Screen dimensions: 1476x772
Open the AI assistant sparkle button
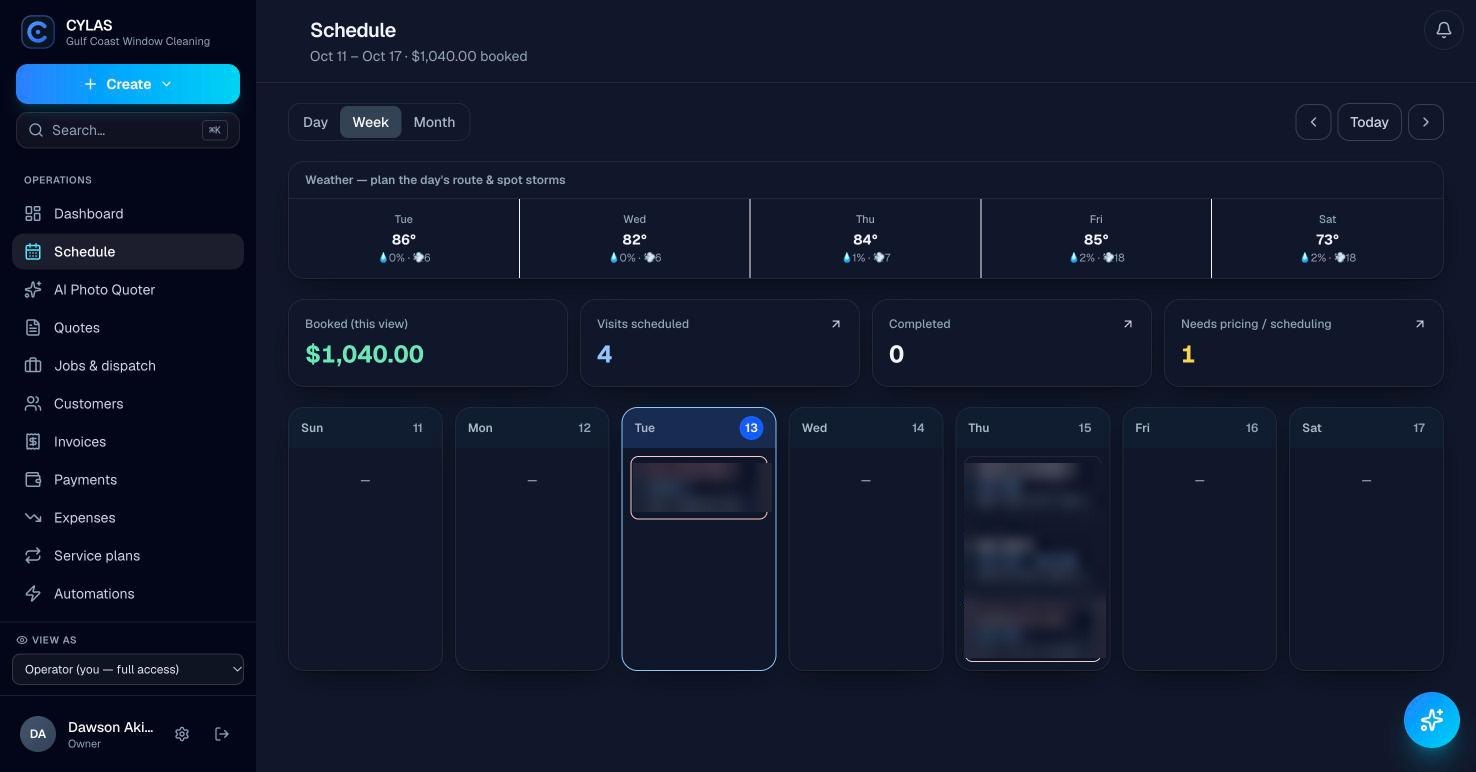[x=1432, y=720]
